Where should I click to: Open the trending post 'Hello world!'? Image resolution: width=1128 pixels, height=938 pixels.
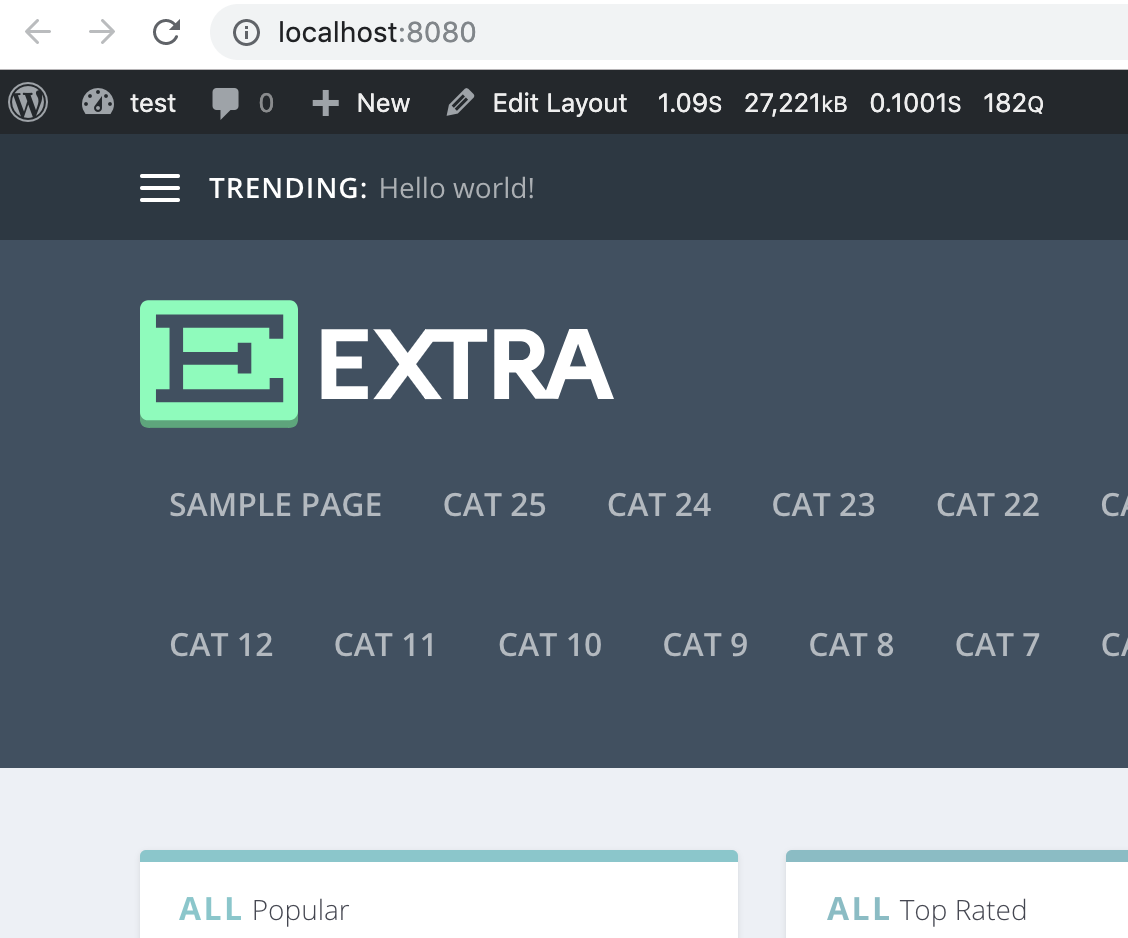point(457,188)
